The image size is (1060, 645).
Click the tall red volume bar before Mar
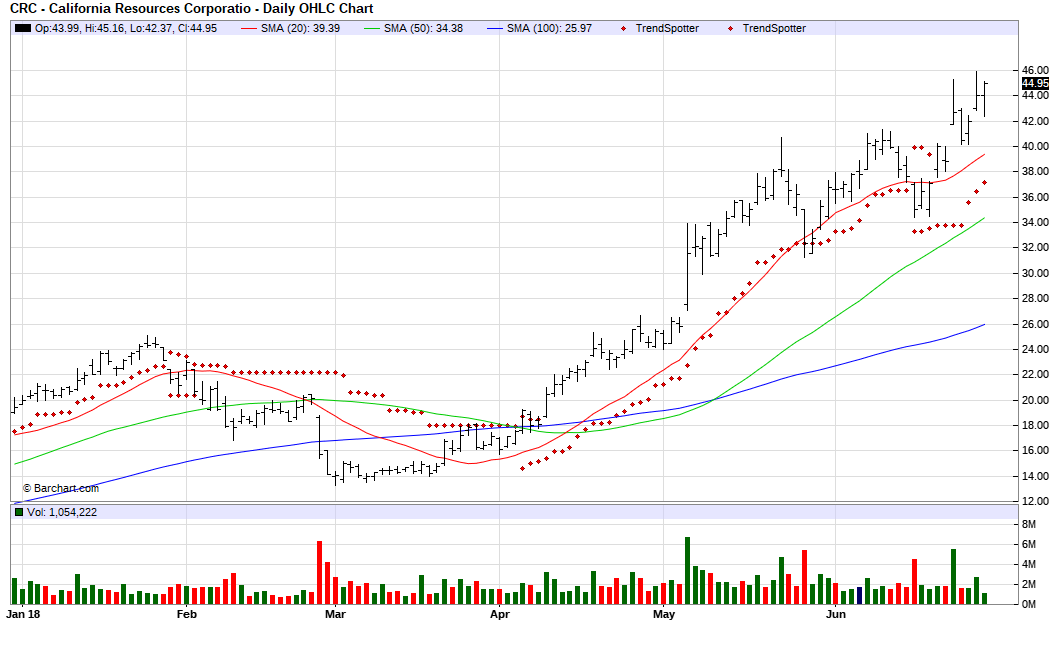tap(320, 573)
